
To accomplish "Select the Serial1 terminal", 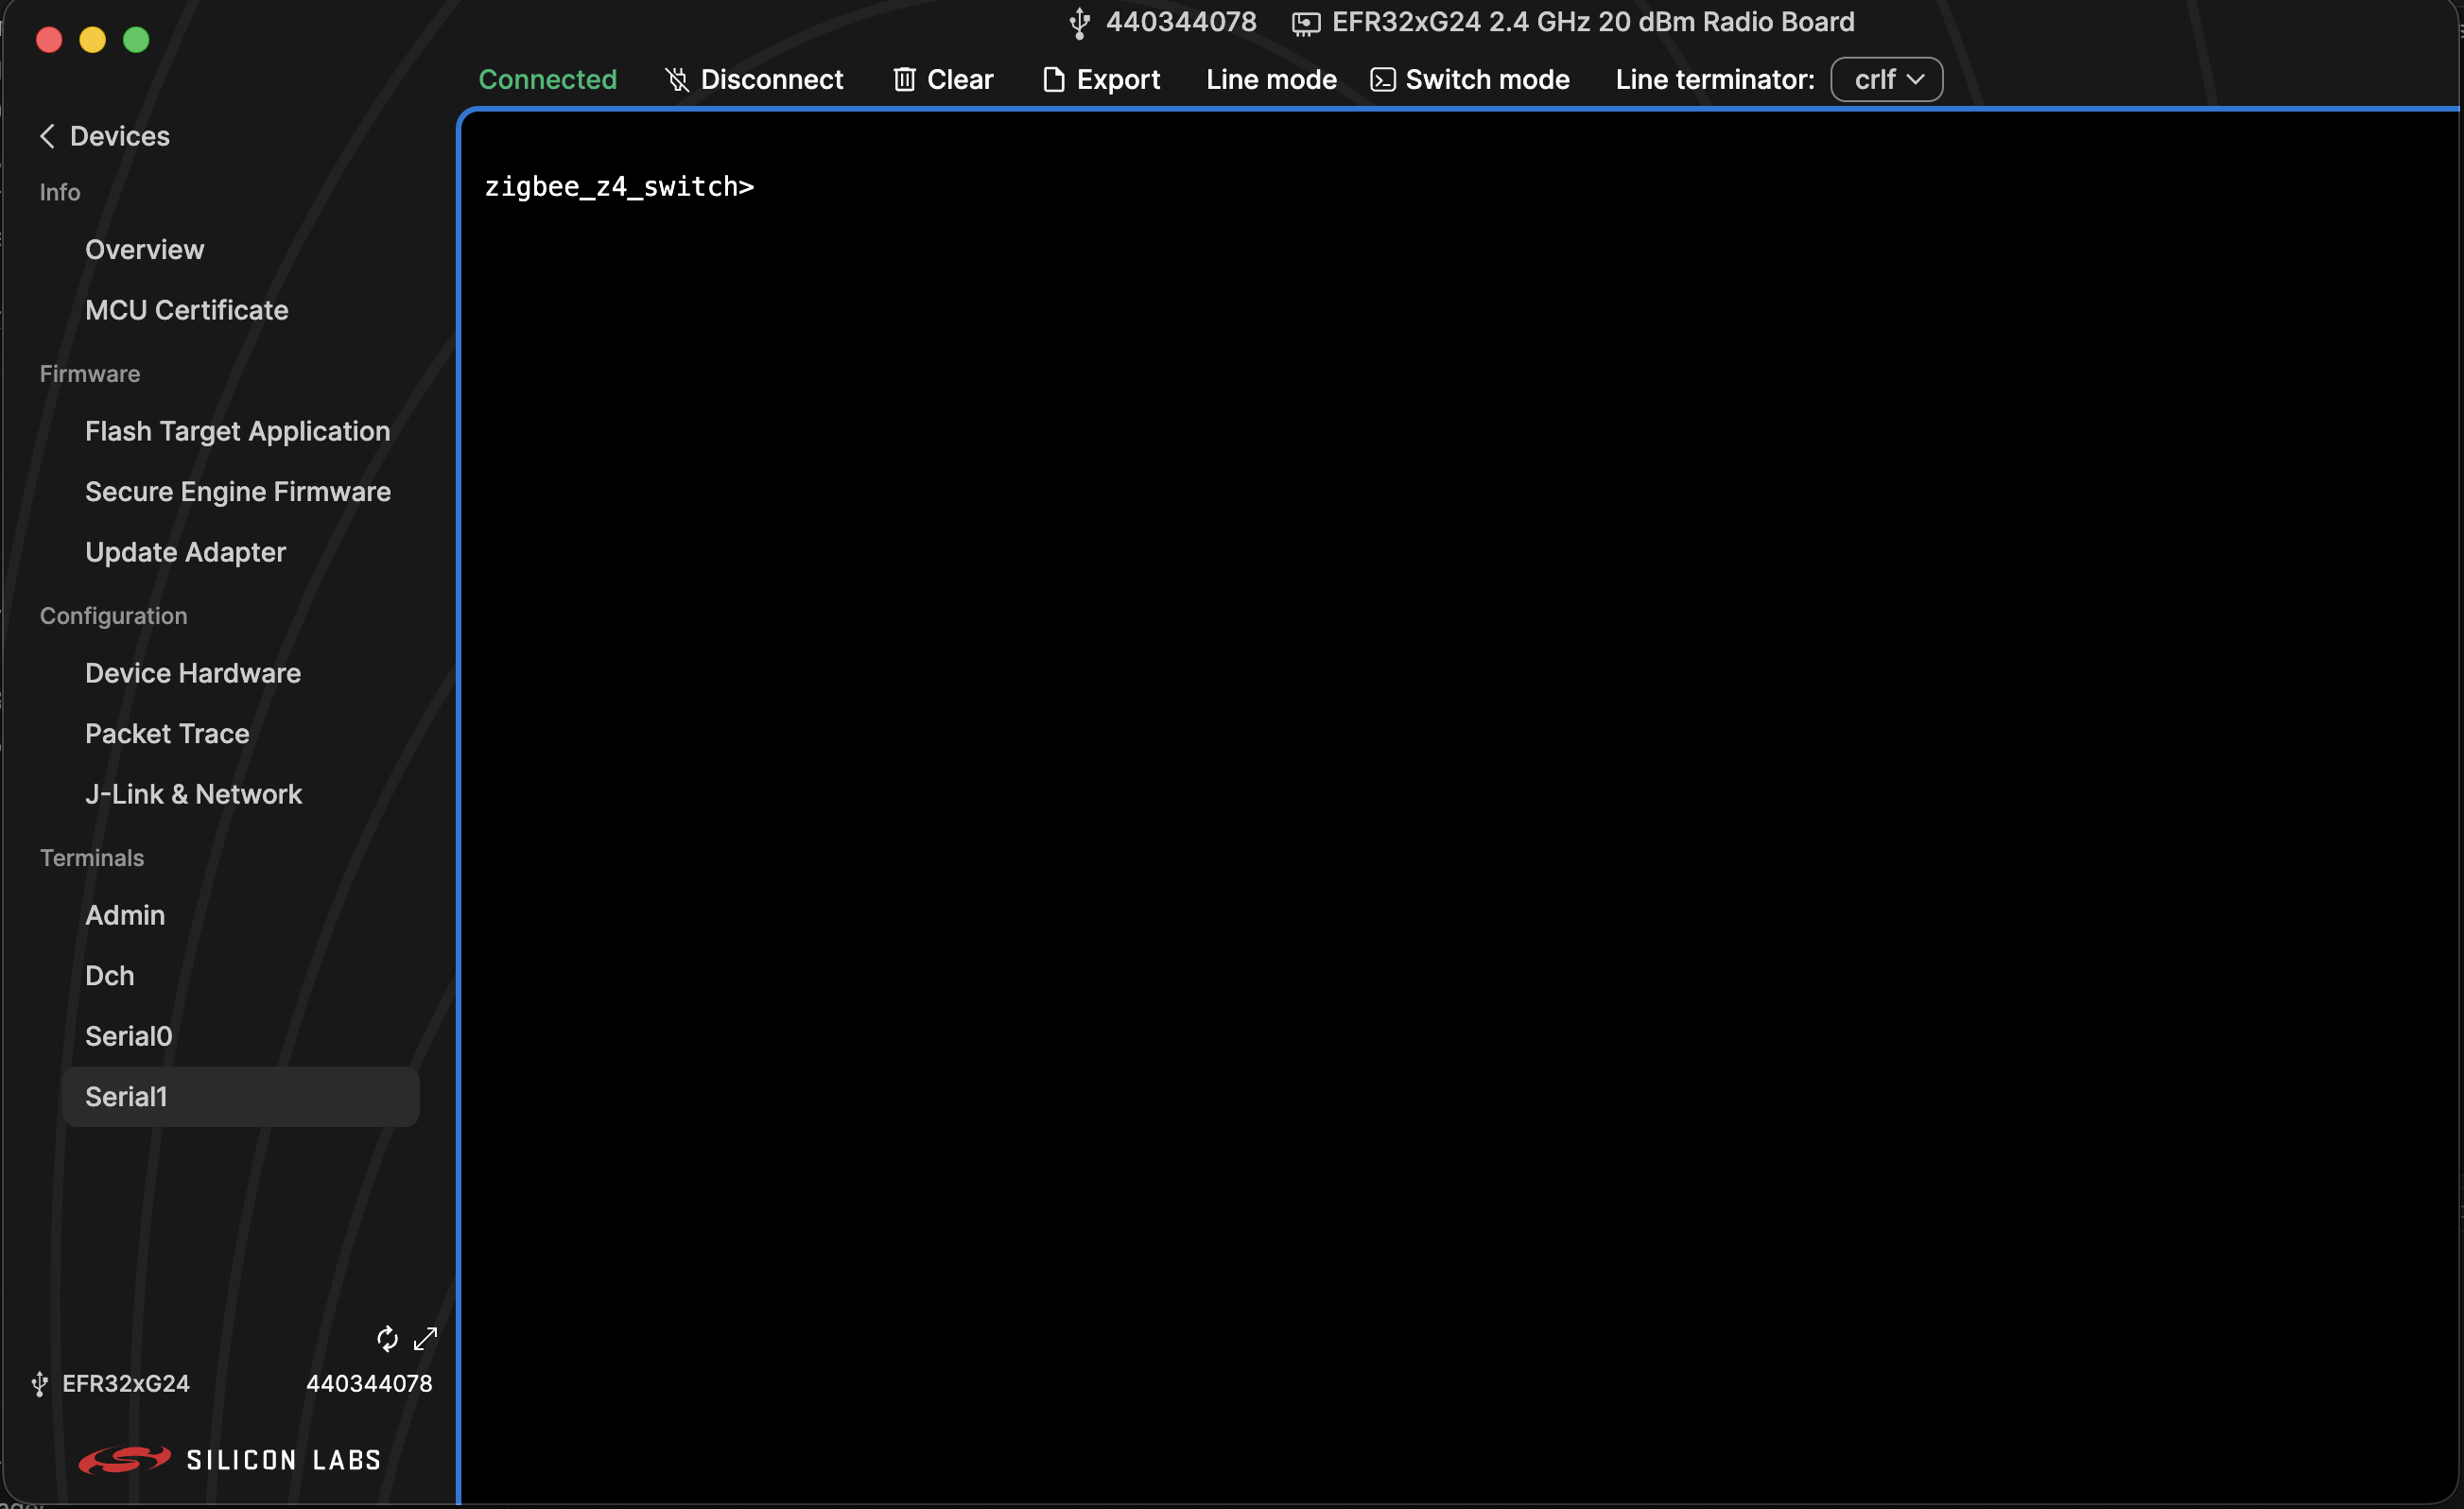I will (240, 1097).
